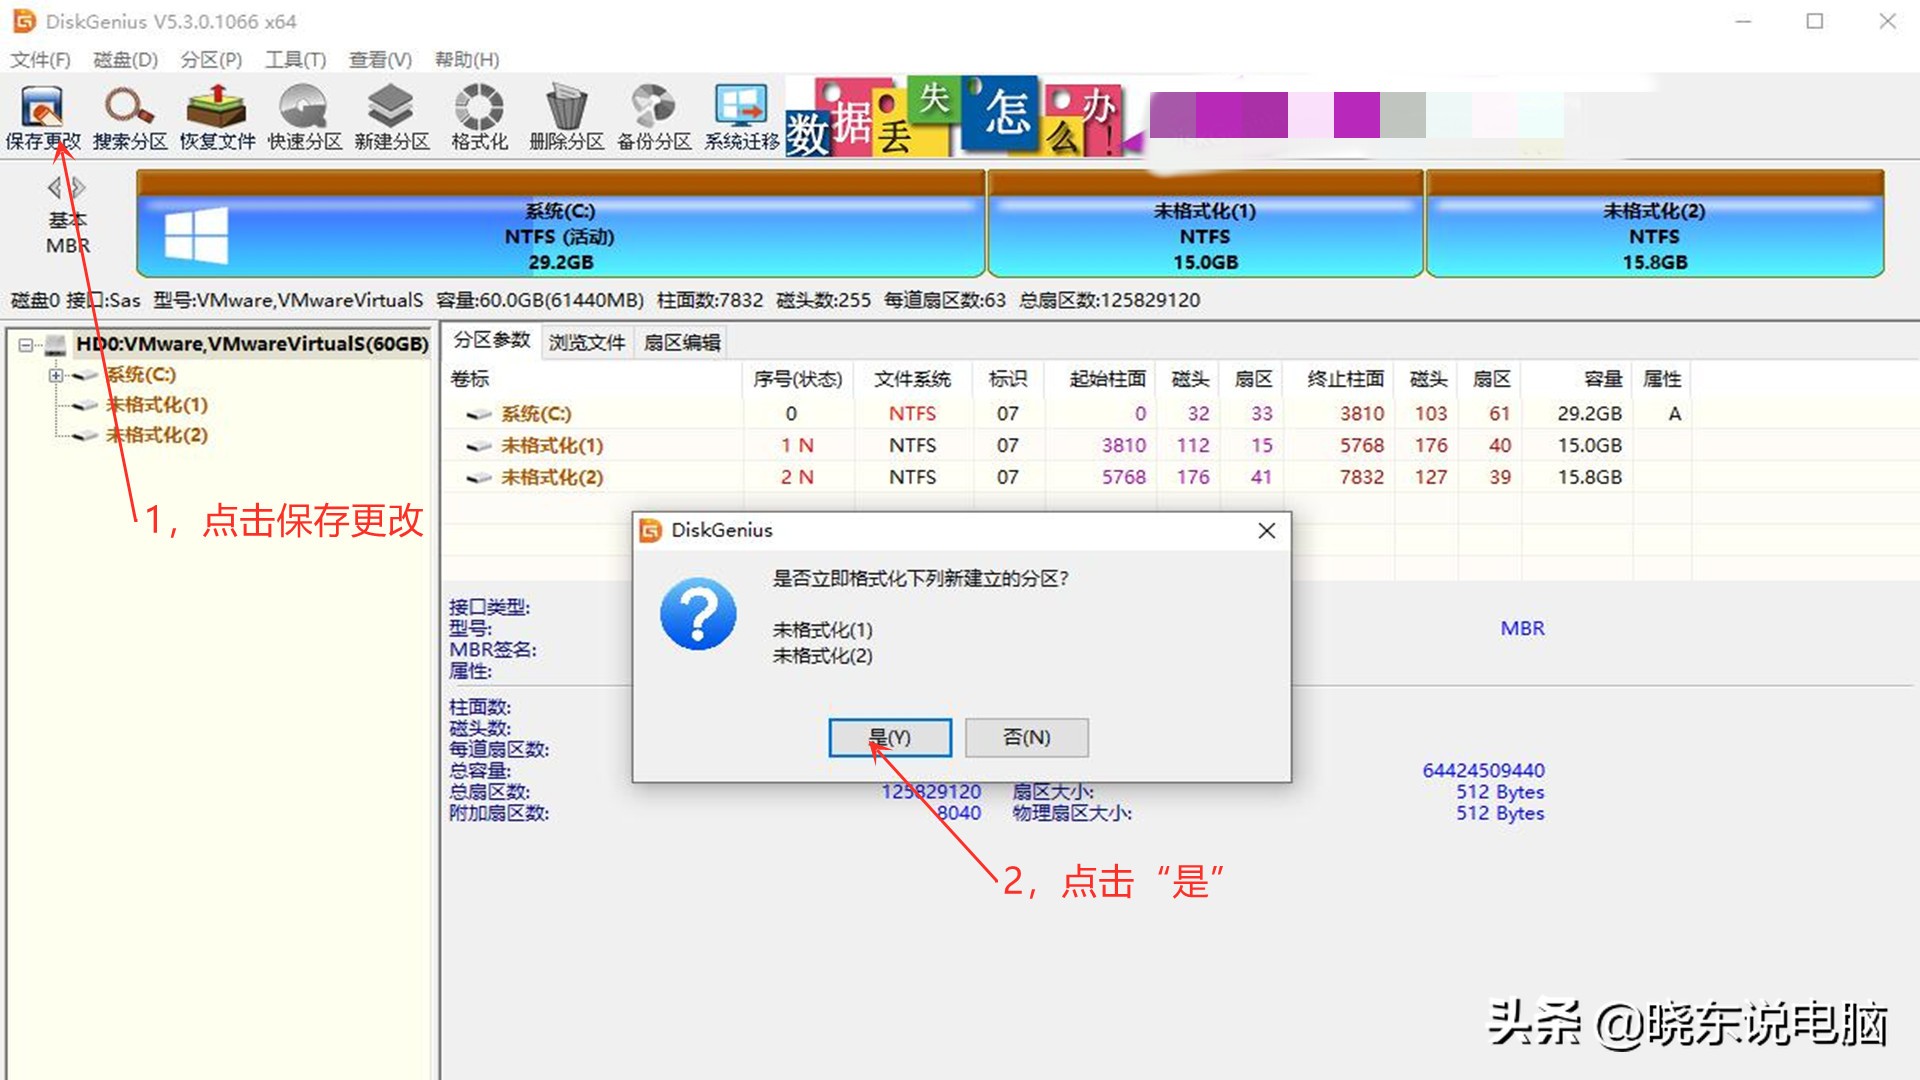Select the 未格式化(2) tree item
The width and height of the screenshot is (1920, 1080).
155,435
